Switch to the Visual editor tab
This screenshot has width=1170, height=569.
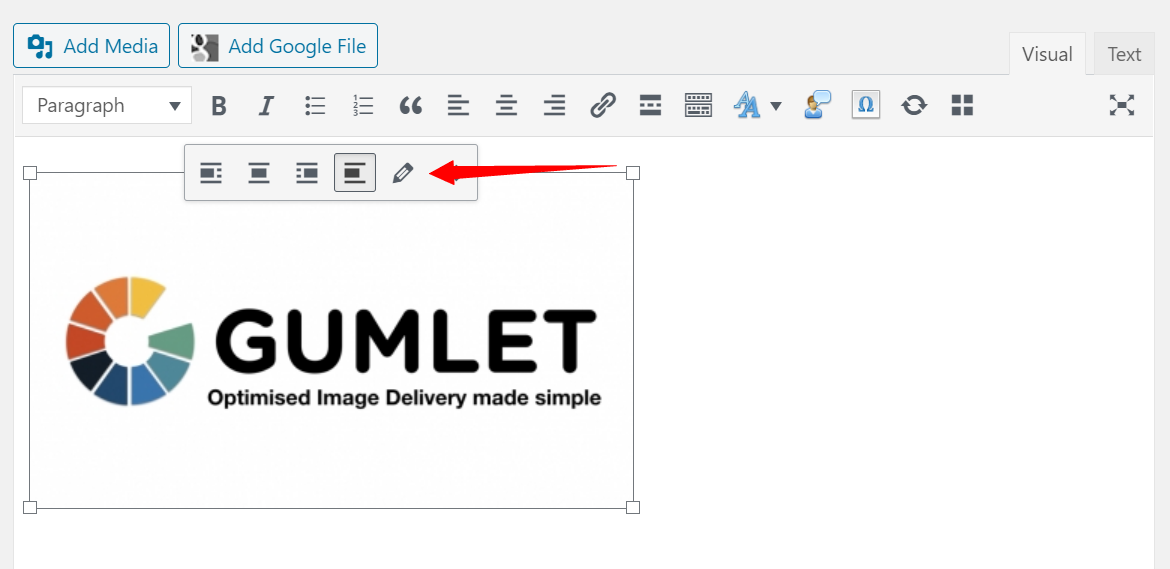point(1047,54)
